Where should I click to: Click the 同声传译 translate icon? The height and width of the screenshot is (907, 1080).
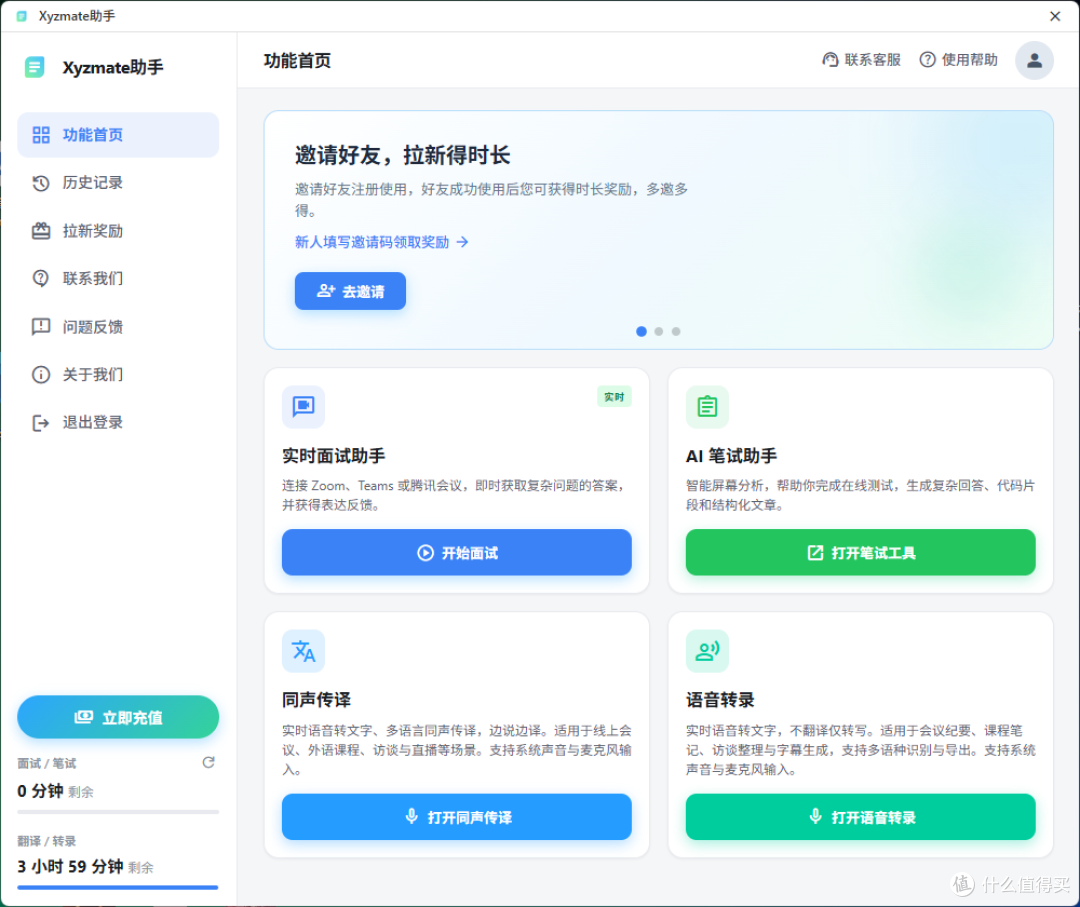coord(303,651)
